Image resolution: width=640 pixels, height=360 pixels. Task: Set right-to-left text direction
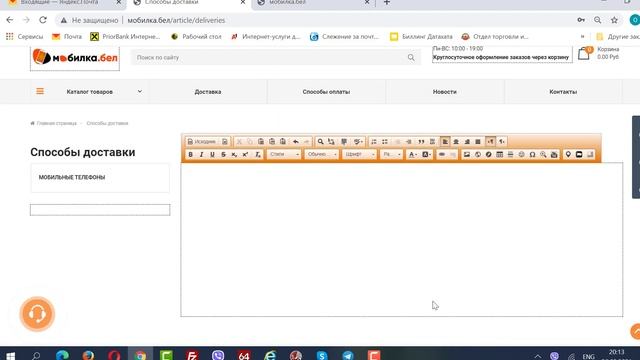502,142
